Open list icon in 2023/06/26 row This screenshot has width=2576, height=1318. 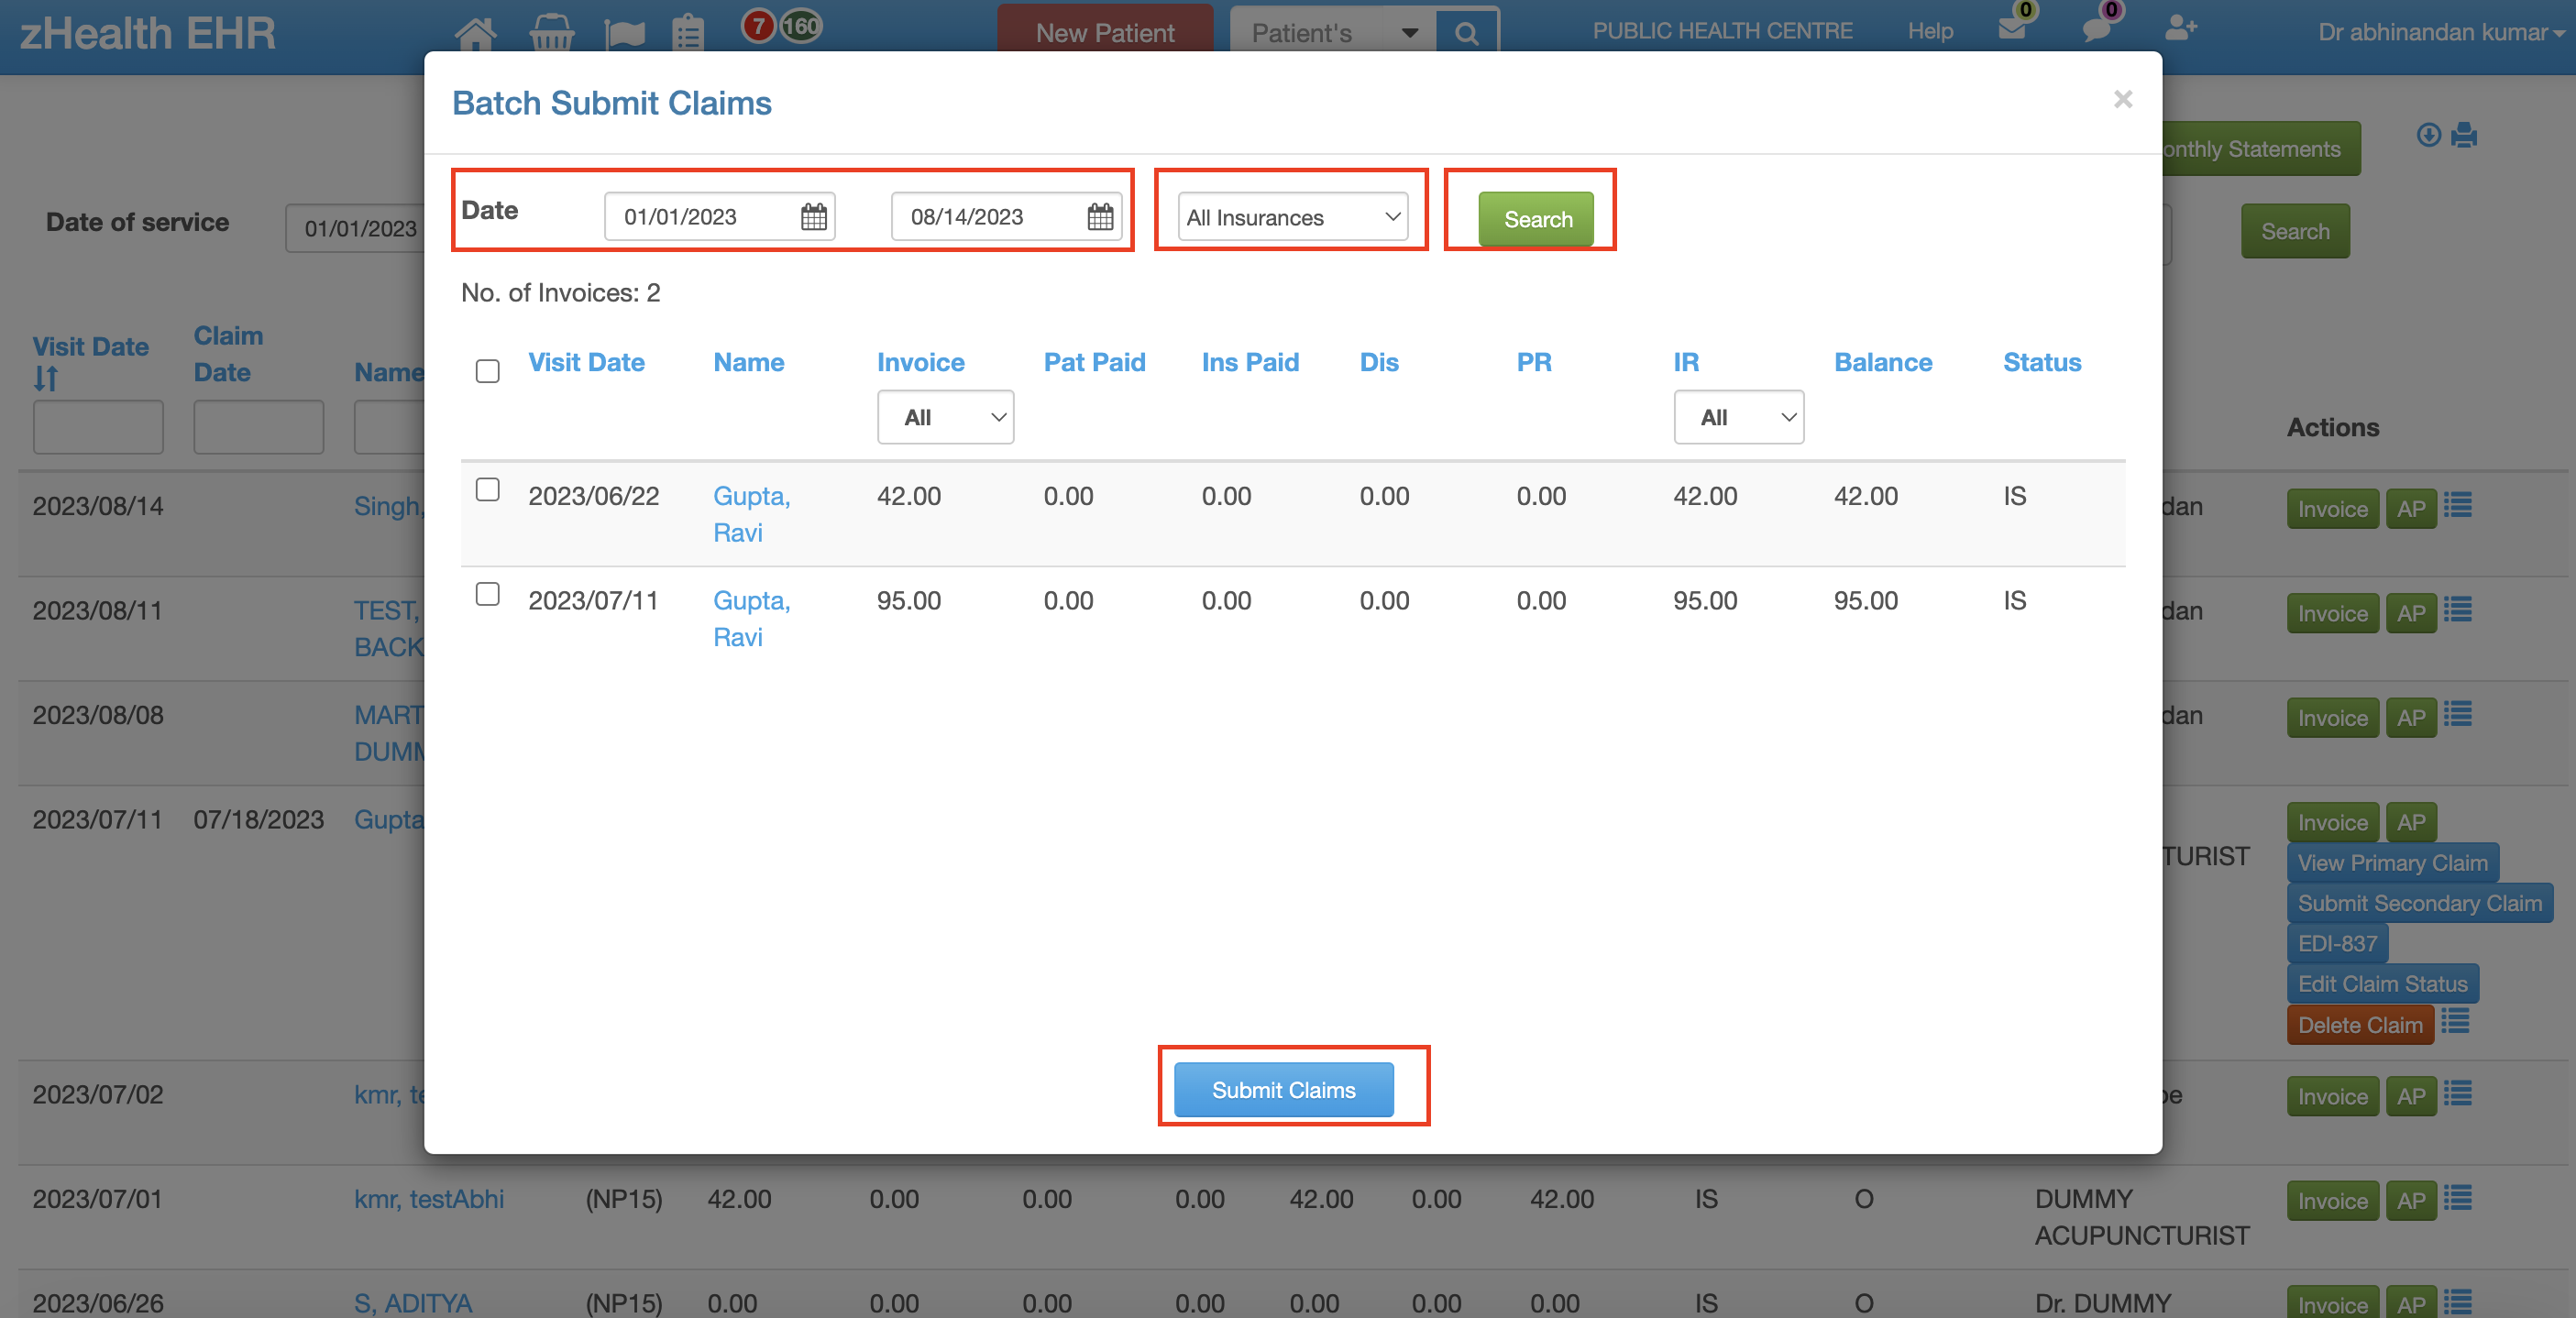point(2458,1302)
